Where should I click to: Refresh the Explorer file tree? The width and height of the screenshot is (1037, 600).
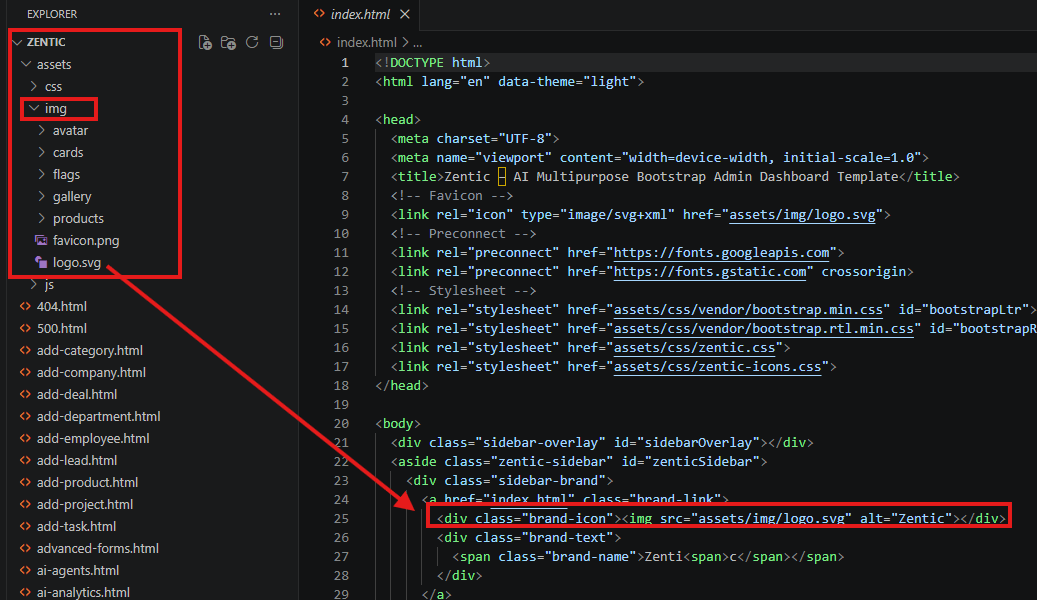point(252,42)
